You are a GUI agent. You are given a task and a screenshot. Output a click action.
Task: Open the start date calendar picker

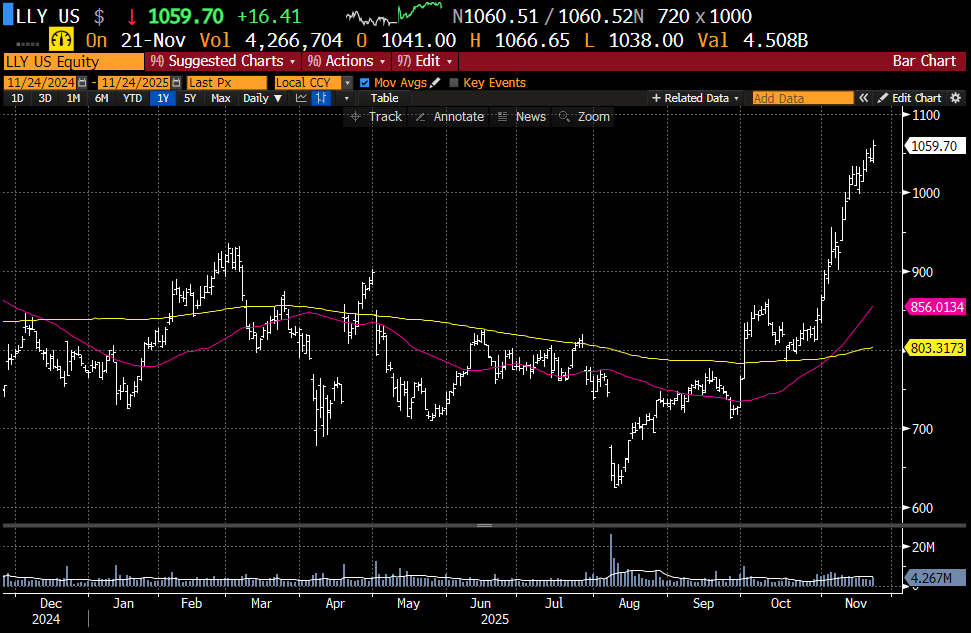coord(82,82)
